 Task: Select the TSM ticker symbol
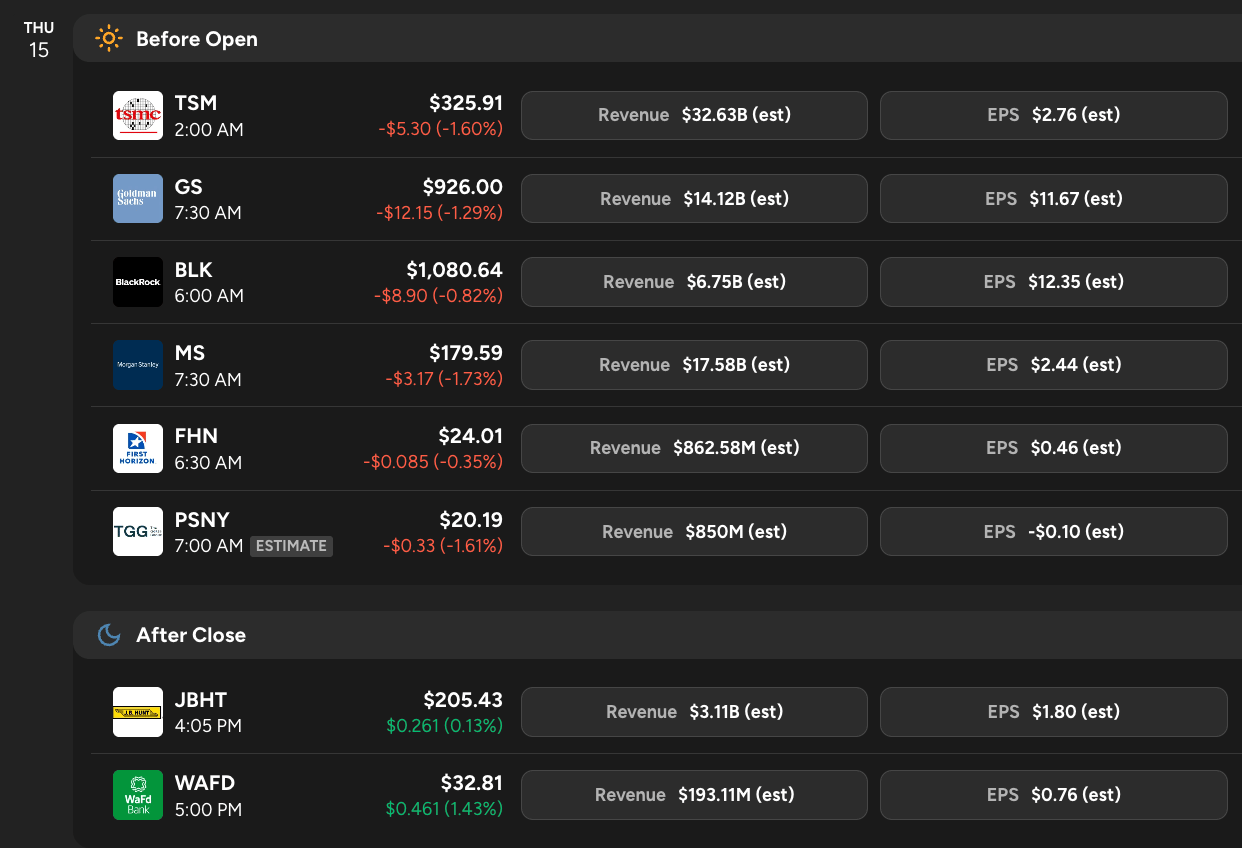pos(195,103)
